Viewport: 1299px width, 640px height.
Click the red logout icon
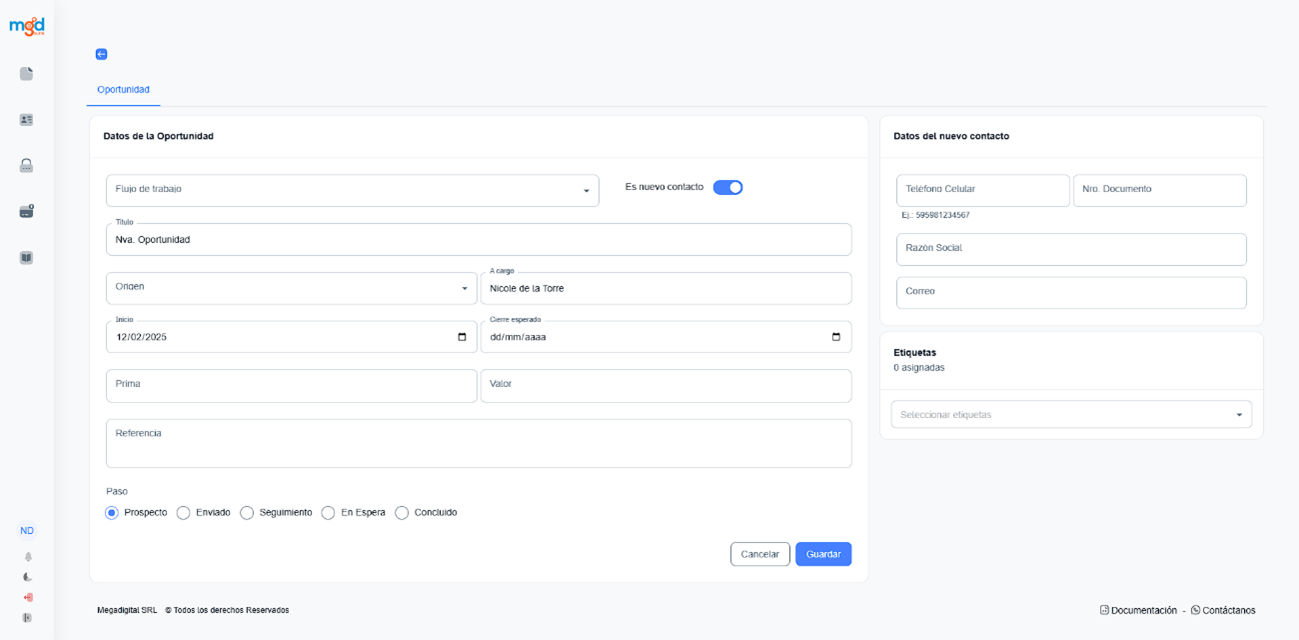coord(28,597)
